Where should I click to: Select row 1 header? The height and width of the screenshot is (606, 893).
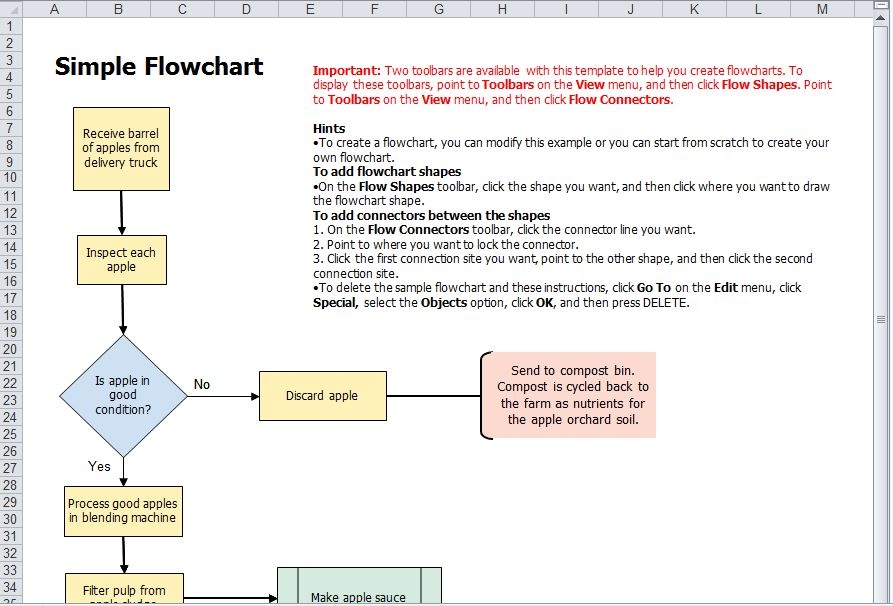coord(10,24)
